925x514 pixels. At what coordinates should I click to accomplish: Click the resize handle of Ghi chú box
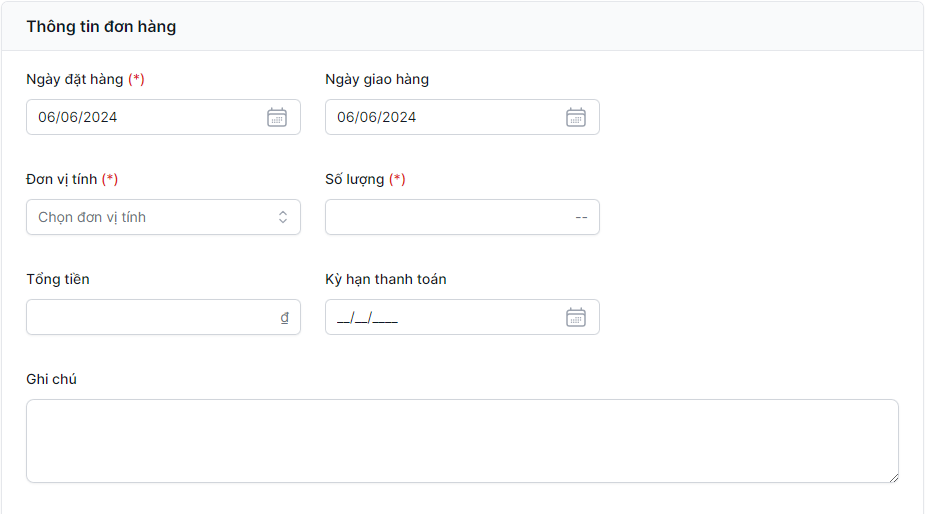(892, 477)
